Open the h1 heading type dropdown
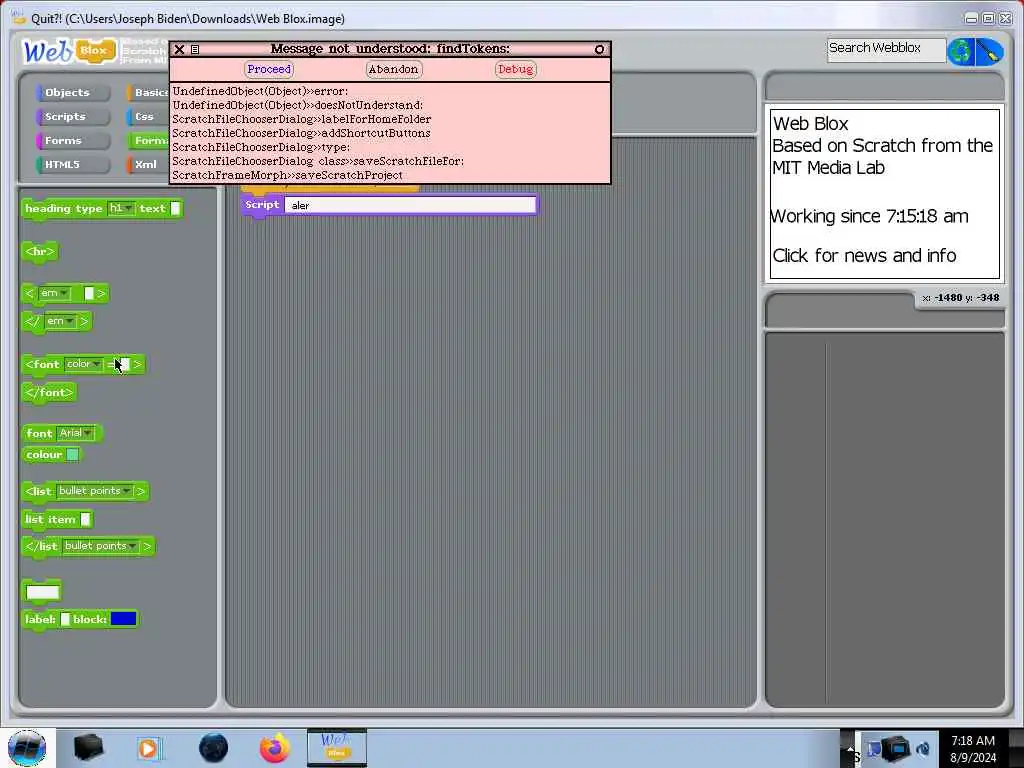Image resolution: width=1024 pixels, height=768 pixels. tap(121, 208)
